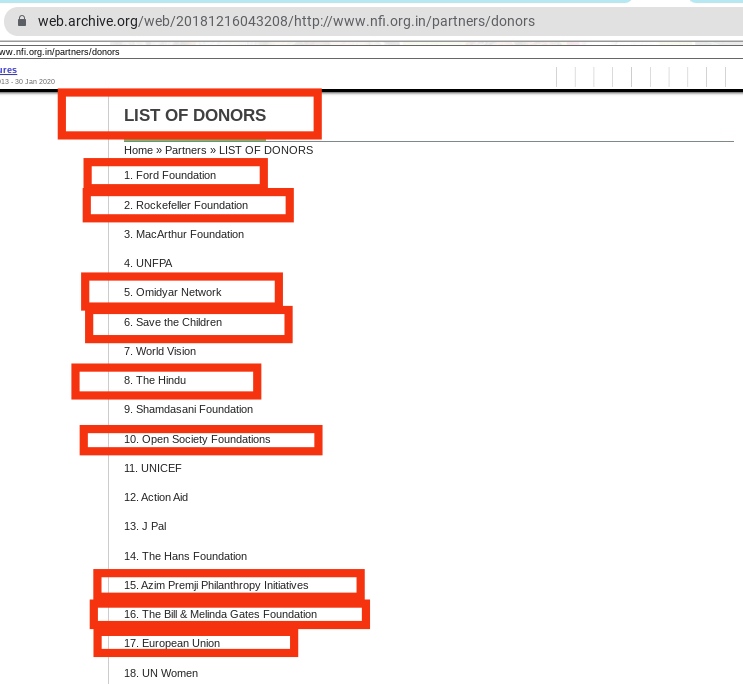Image resolution: width=743 pixels, height=684 pixels.
Task: Open Partners breadcrumb link
Action: [185, 150]
